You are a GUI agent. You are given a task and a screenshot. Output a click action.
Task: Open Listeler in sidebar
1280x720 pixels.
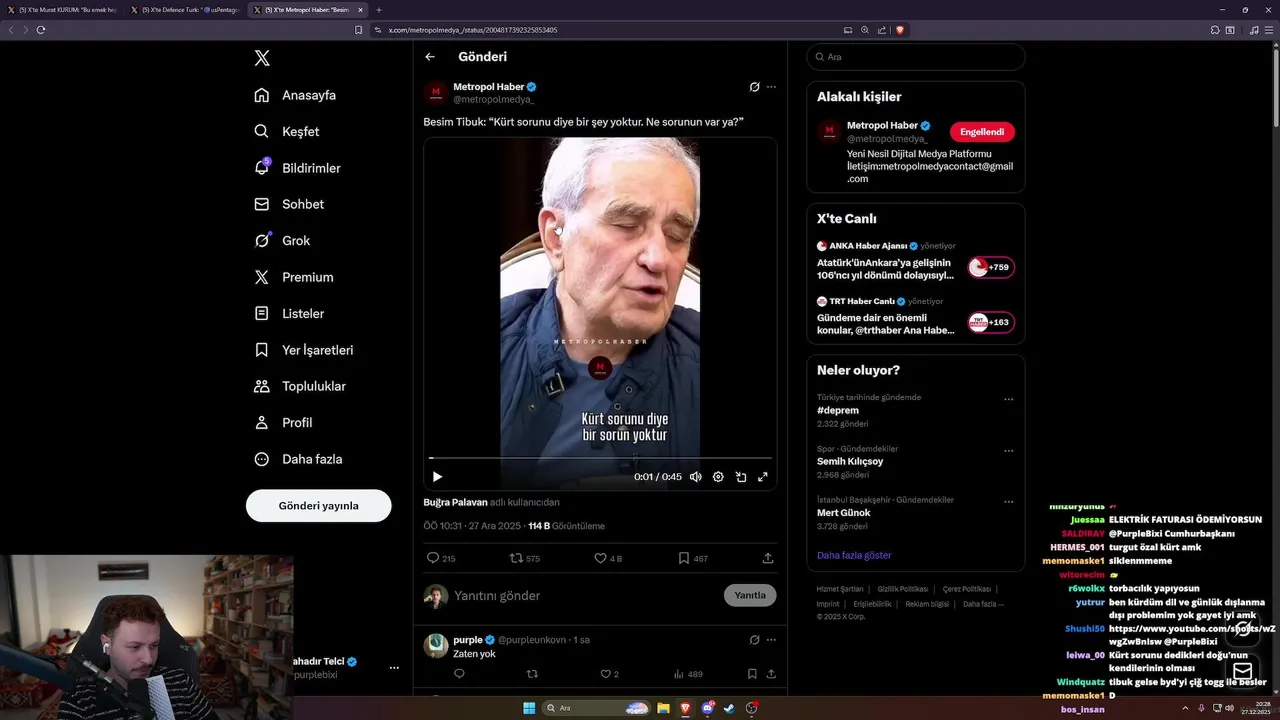[289, 313]
